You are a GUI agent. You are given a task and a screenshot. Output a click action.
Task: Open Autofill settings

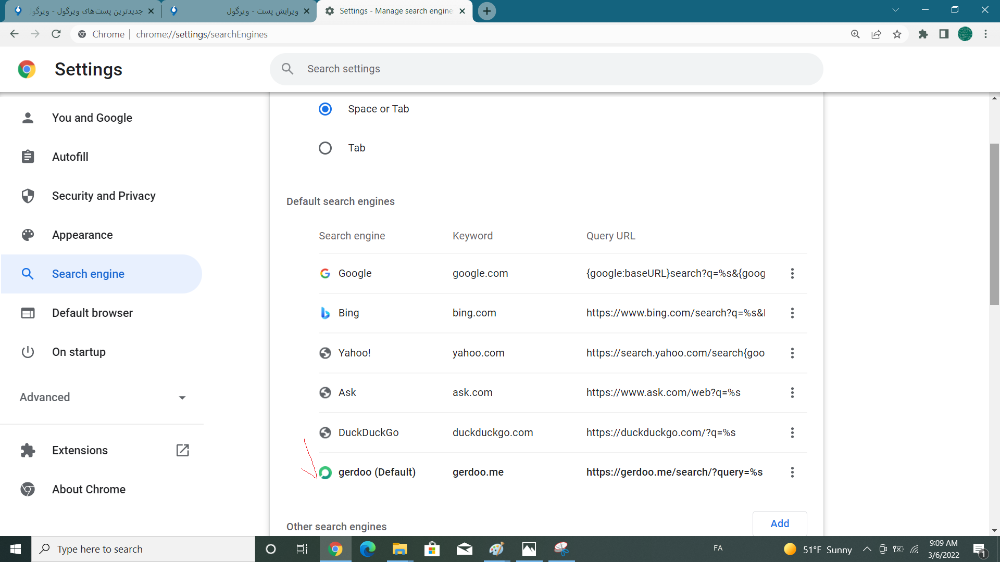[x=70, y=157]
